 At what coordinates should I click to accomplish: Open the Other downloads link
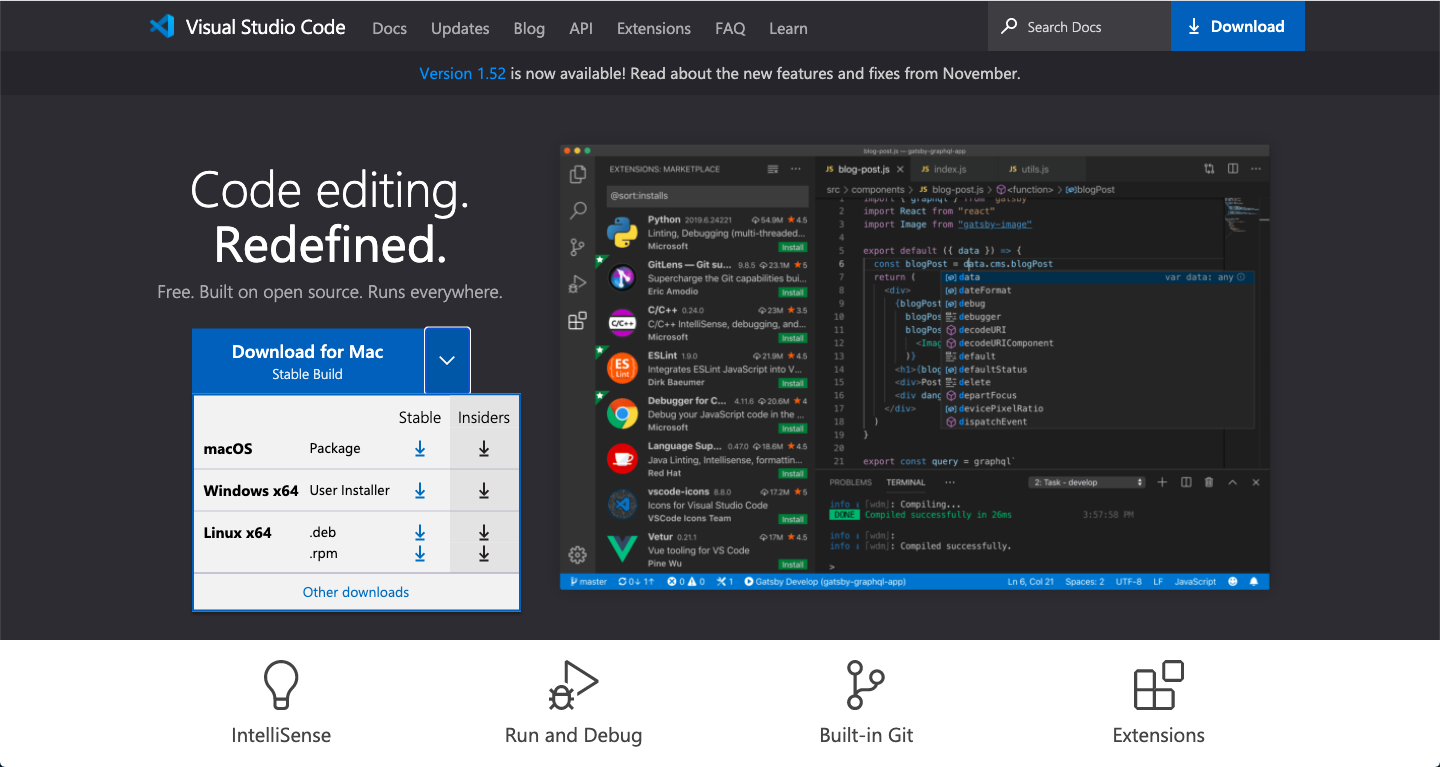[x=356, y=592]
